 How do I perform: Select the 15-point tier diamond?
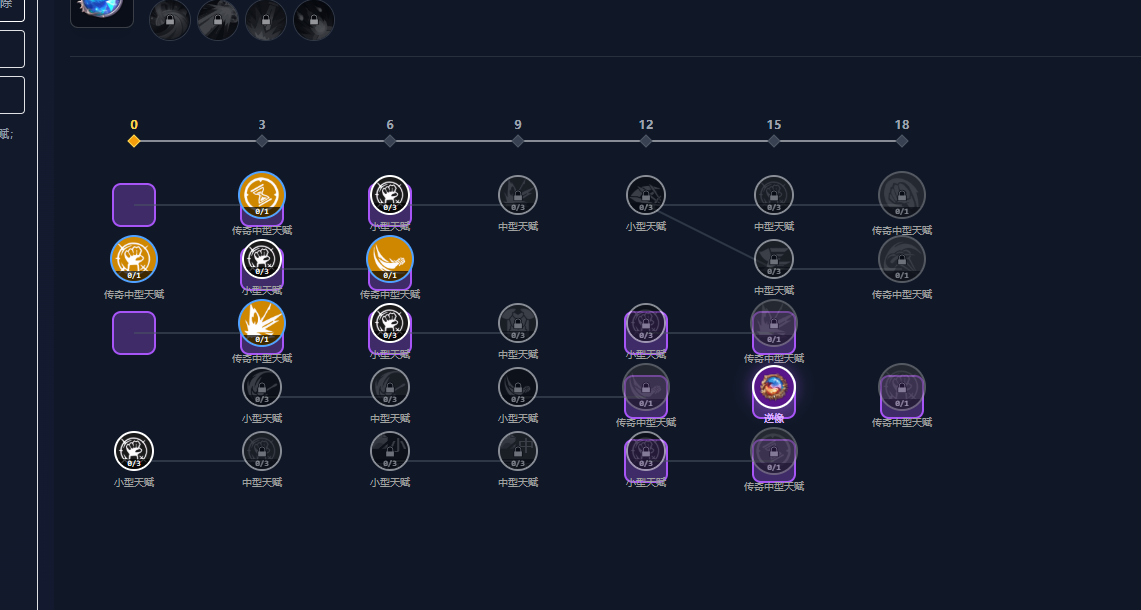point(774,141)
